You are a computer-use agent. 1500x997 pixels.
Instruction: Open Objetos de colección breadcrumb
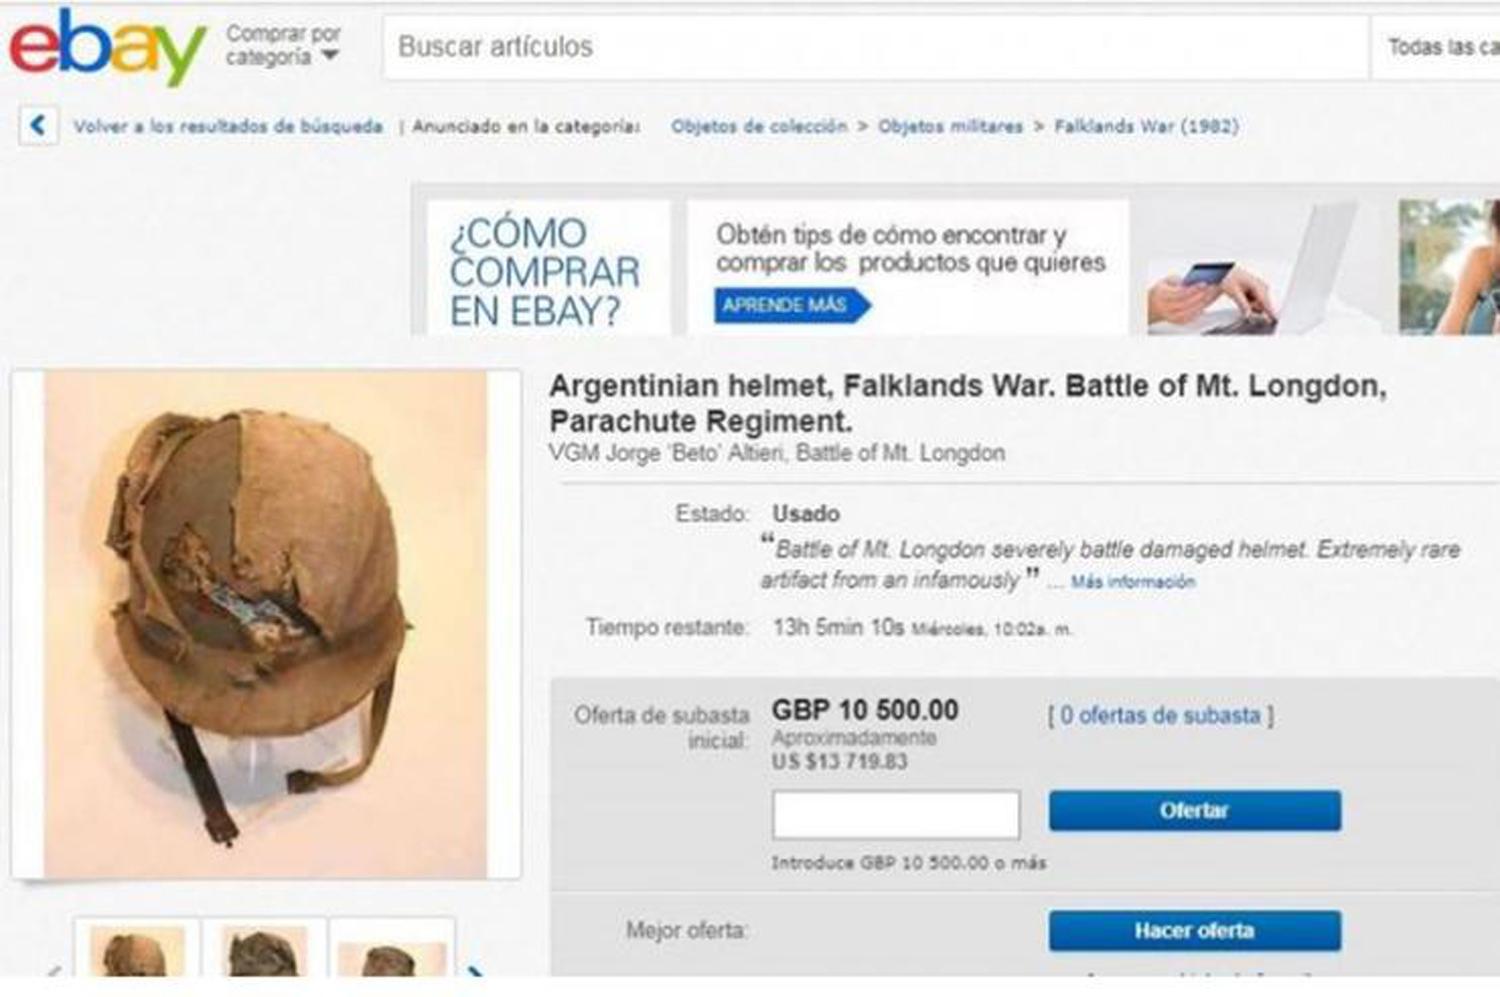[x=759, y=126]
